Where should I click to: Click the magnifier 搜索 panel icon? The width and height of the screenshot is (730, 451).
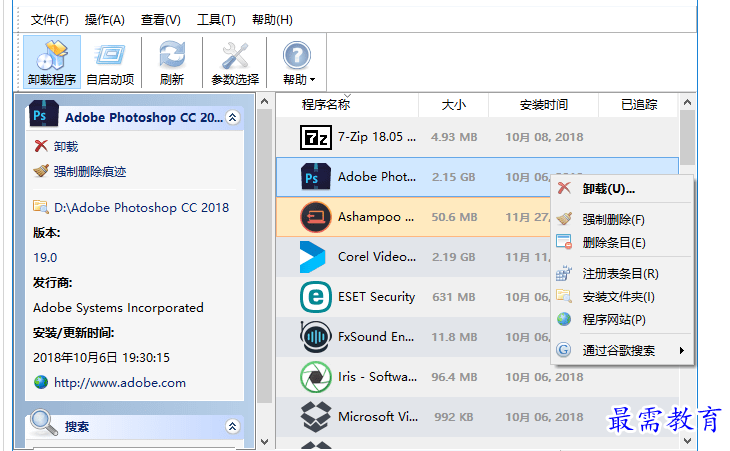pyautogui.click(x=44, y=422)
